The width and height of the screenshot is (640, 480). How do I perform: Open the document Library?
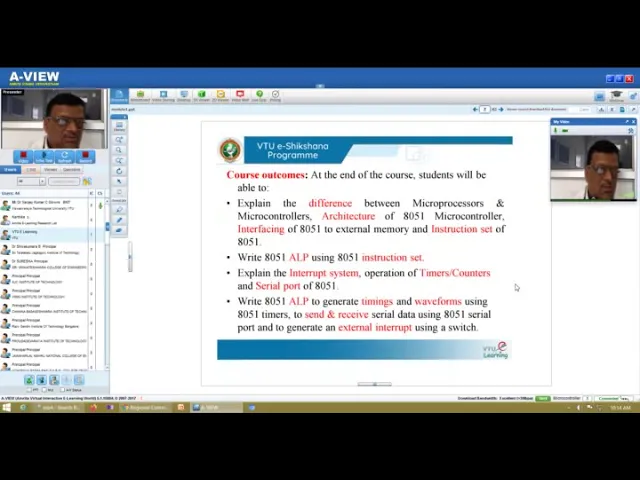pos(119,127)
